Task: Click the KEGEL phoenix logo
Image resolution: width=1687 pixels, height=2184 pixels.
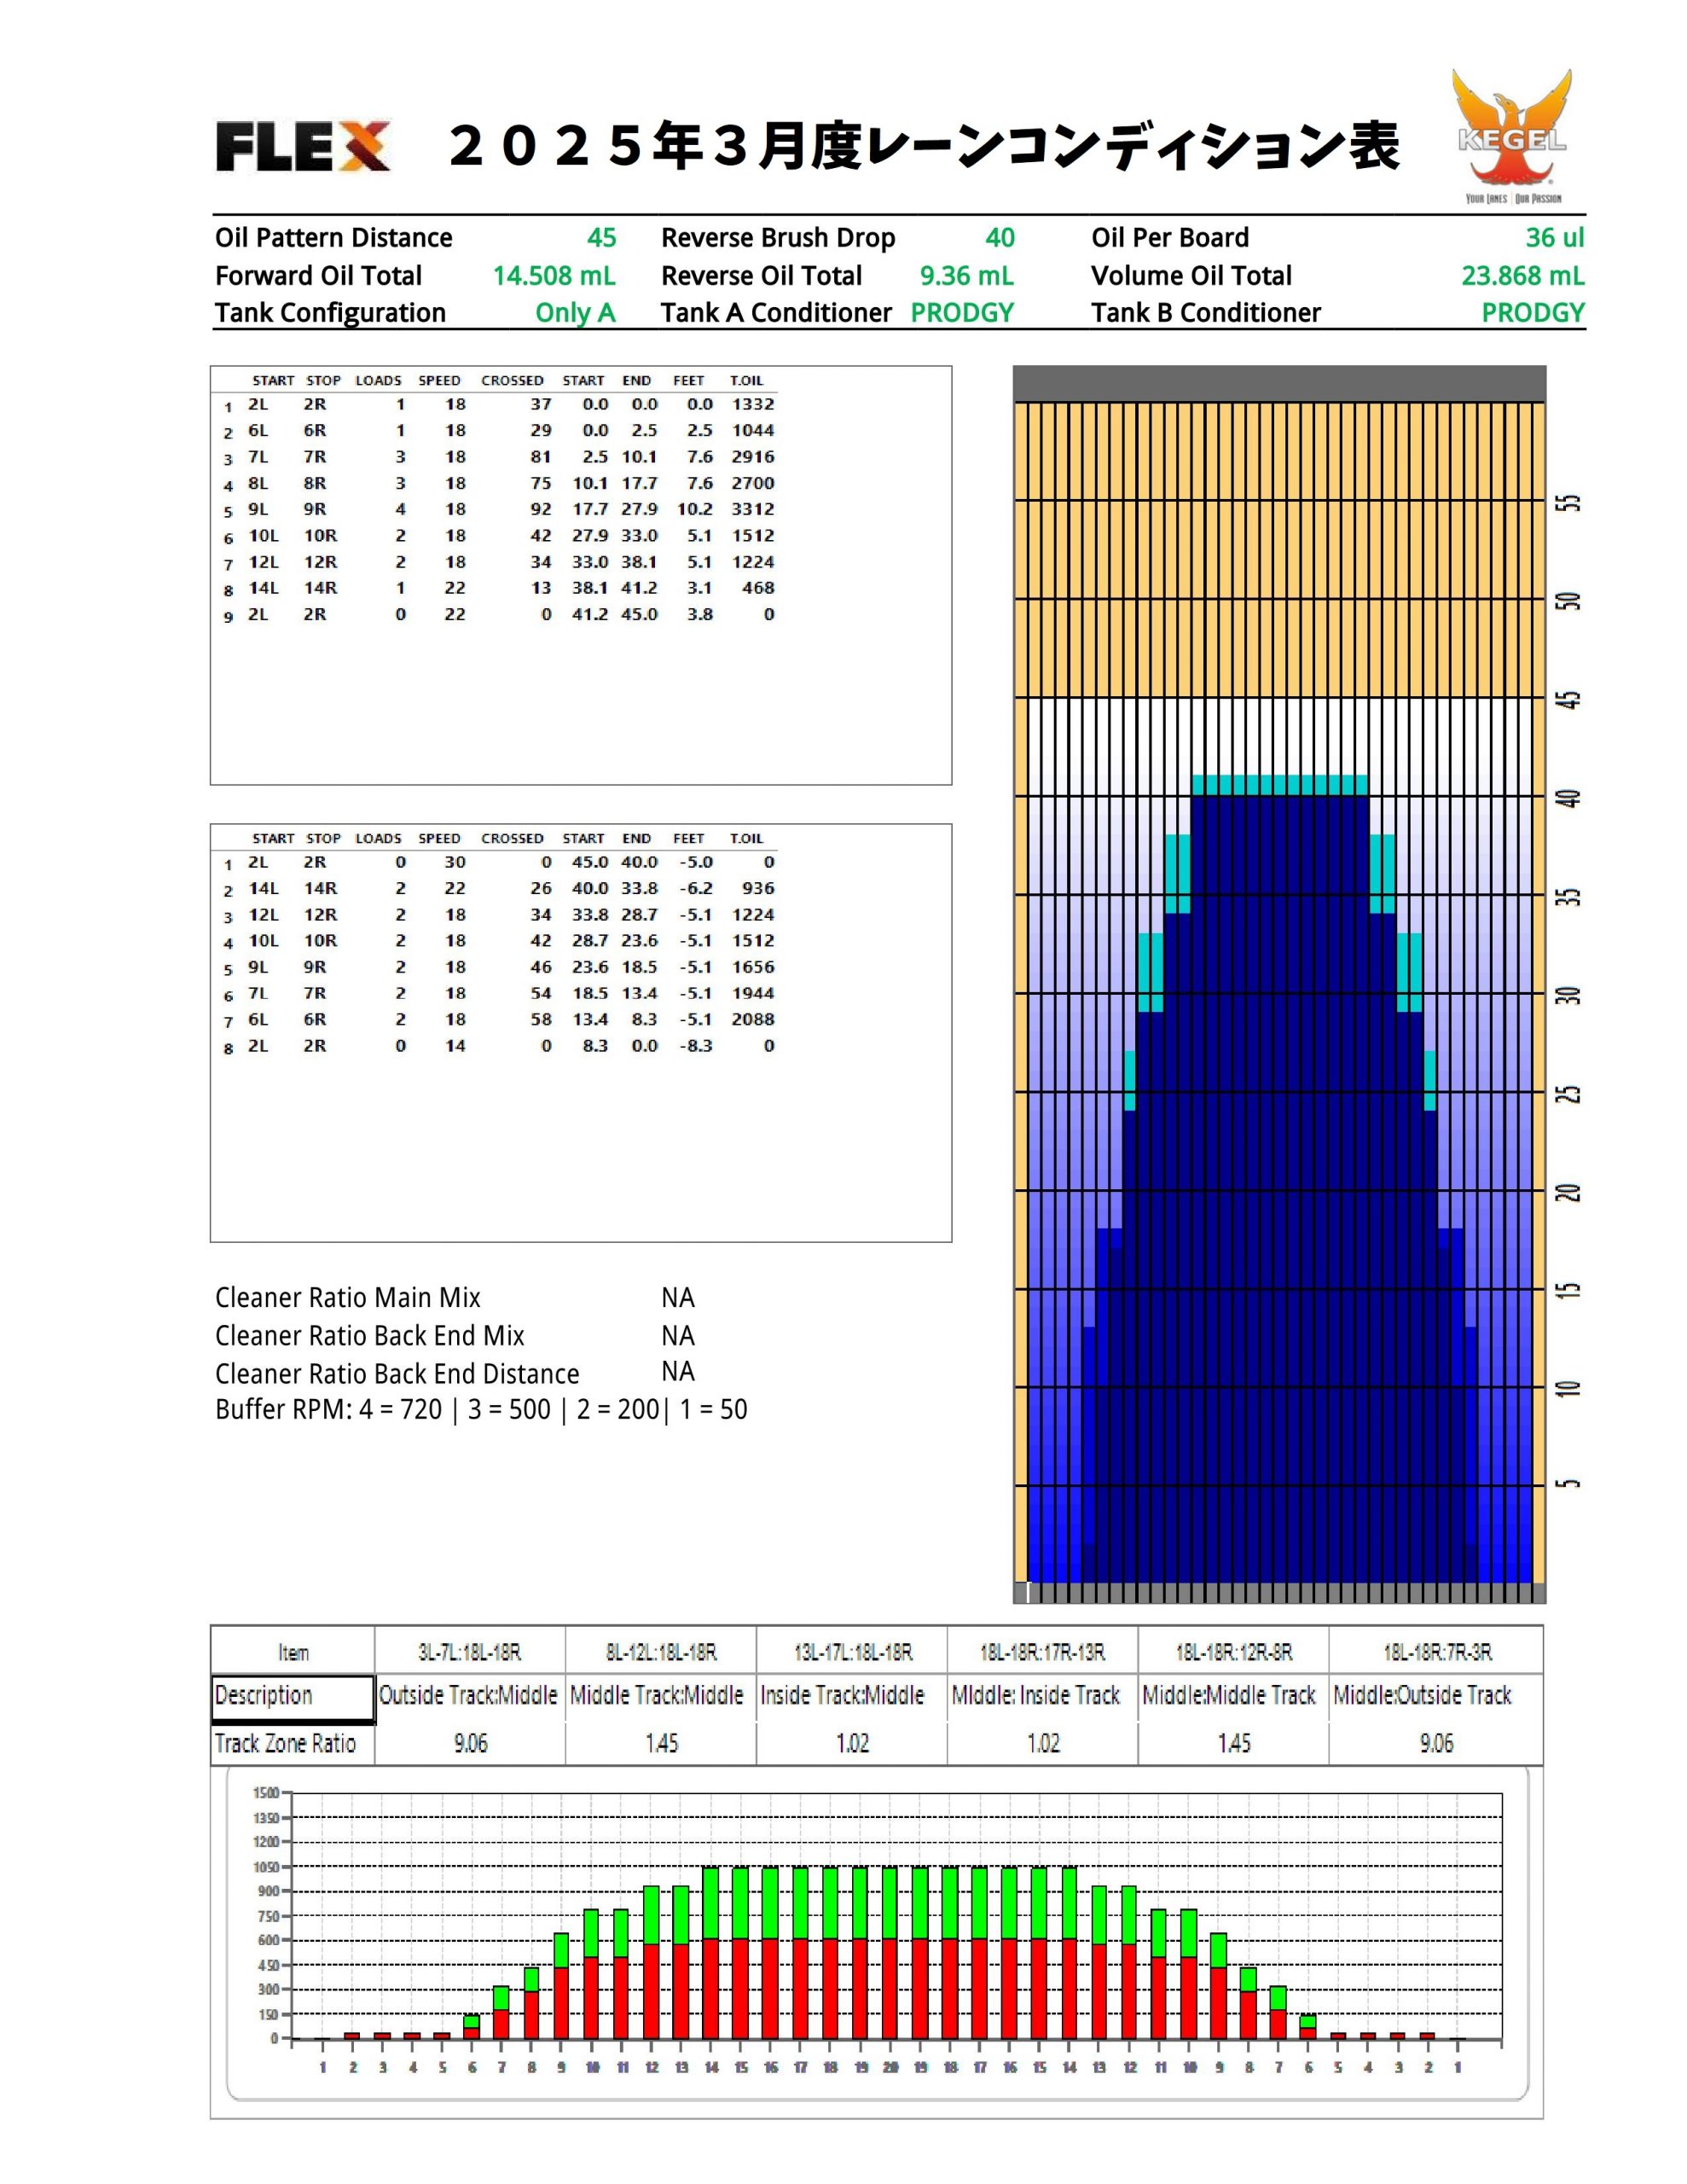Action: [1511, 136]
